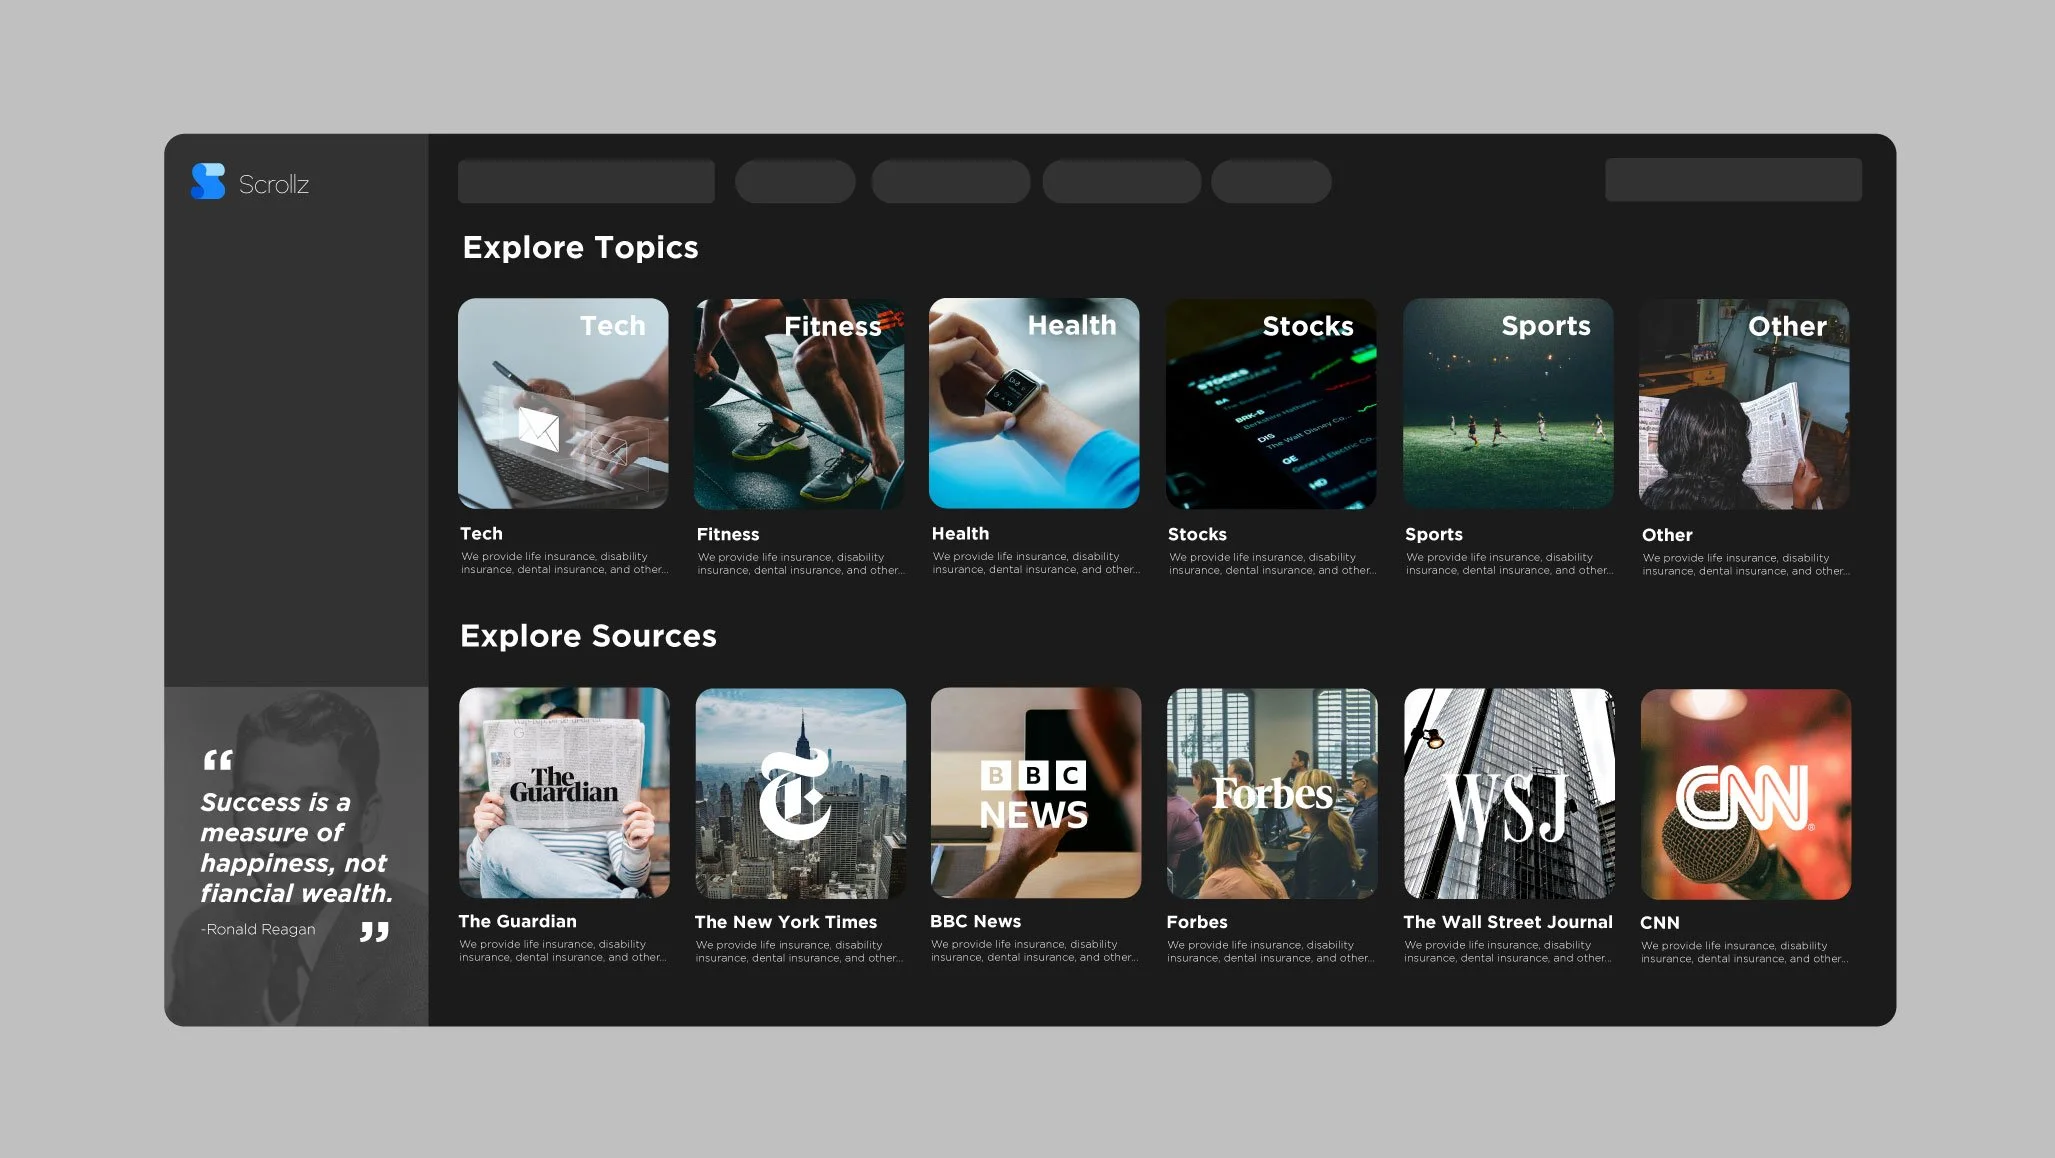Open the WSJ logo card
This screenshot has width=2055, height=1158.
click(1508, 792)
